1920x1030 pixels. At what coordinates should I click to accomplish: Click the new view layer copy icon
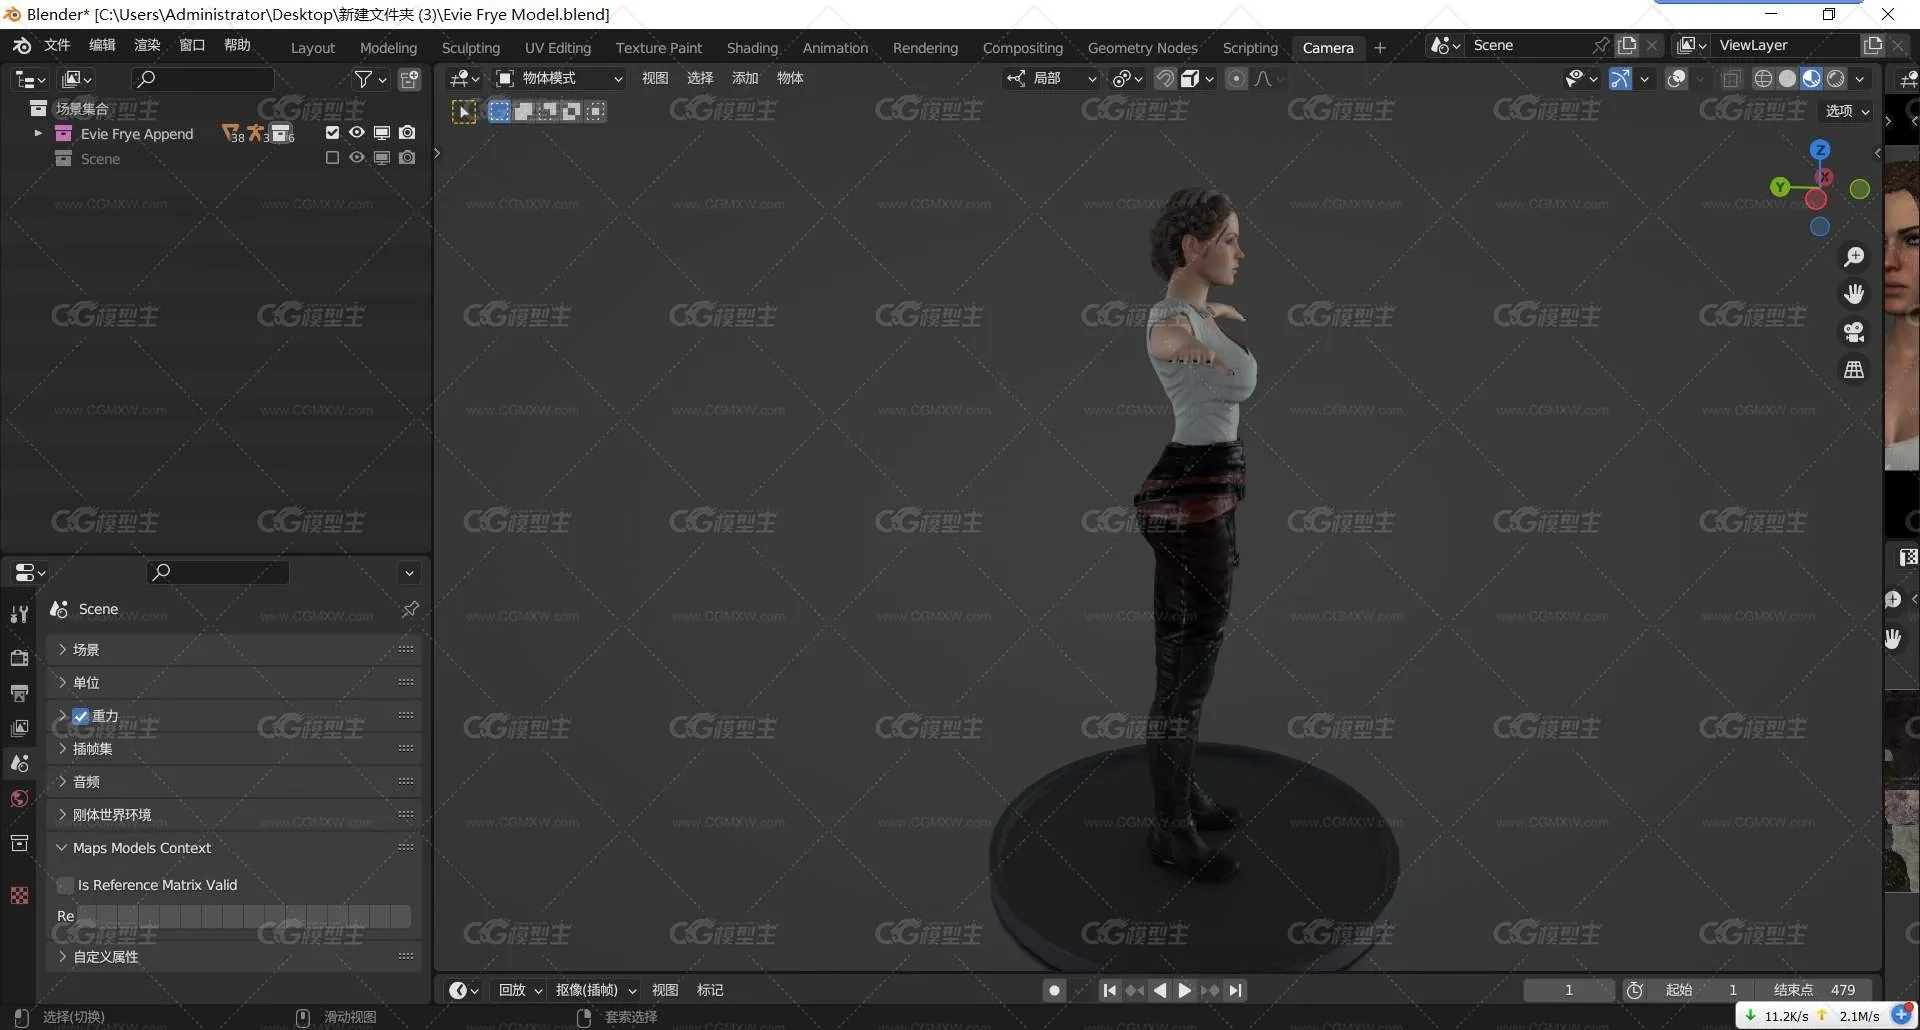(1873, 45)
